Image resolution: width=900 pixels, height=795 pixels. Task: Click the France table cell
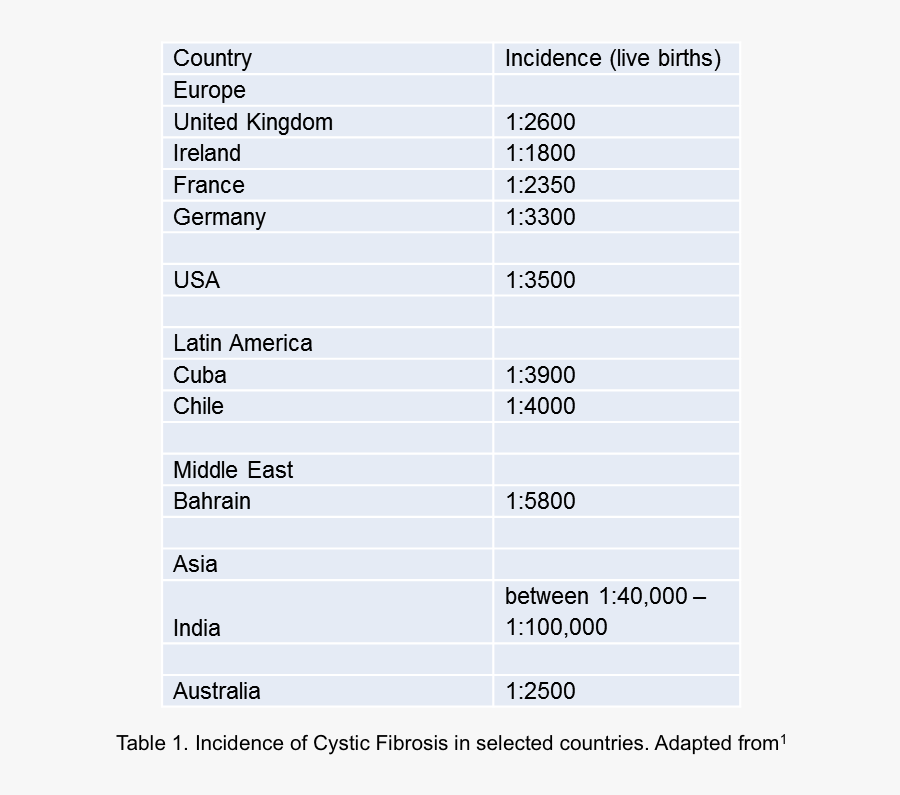coord(209,185)
